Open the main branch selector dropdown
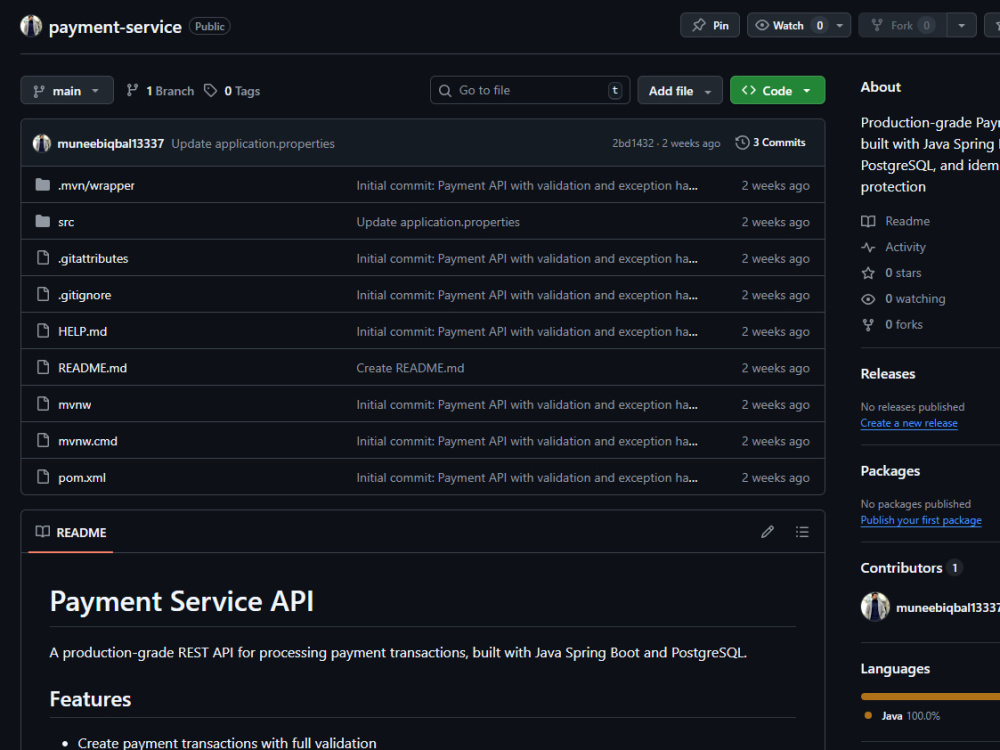The height and width of the screenshot is (750, 1000). point(67,91)
